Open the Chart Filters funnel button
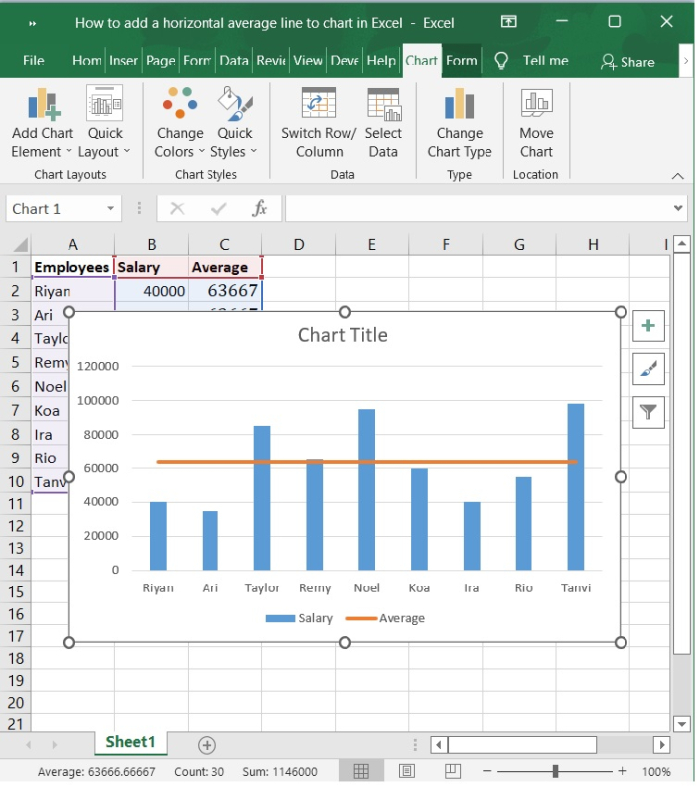 pos(649,411)
